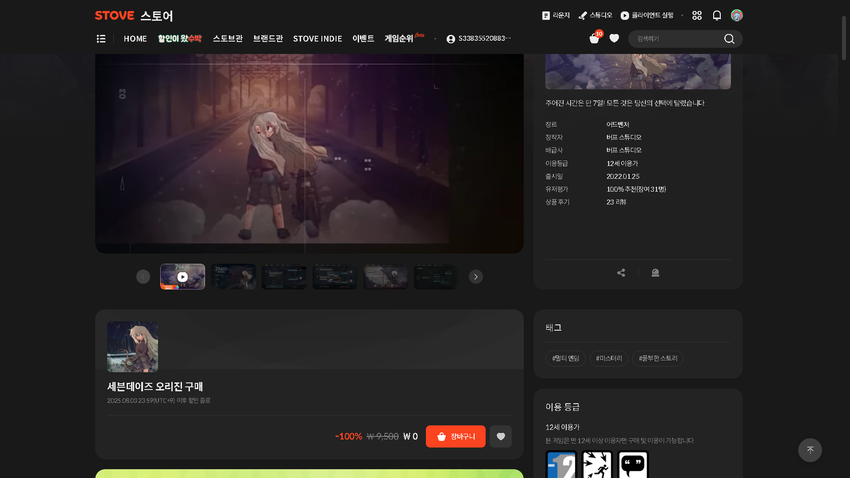Select the #멀티 엔딩 tag
This screenshot has width=850, height=478.
[565, 358]
